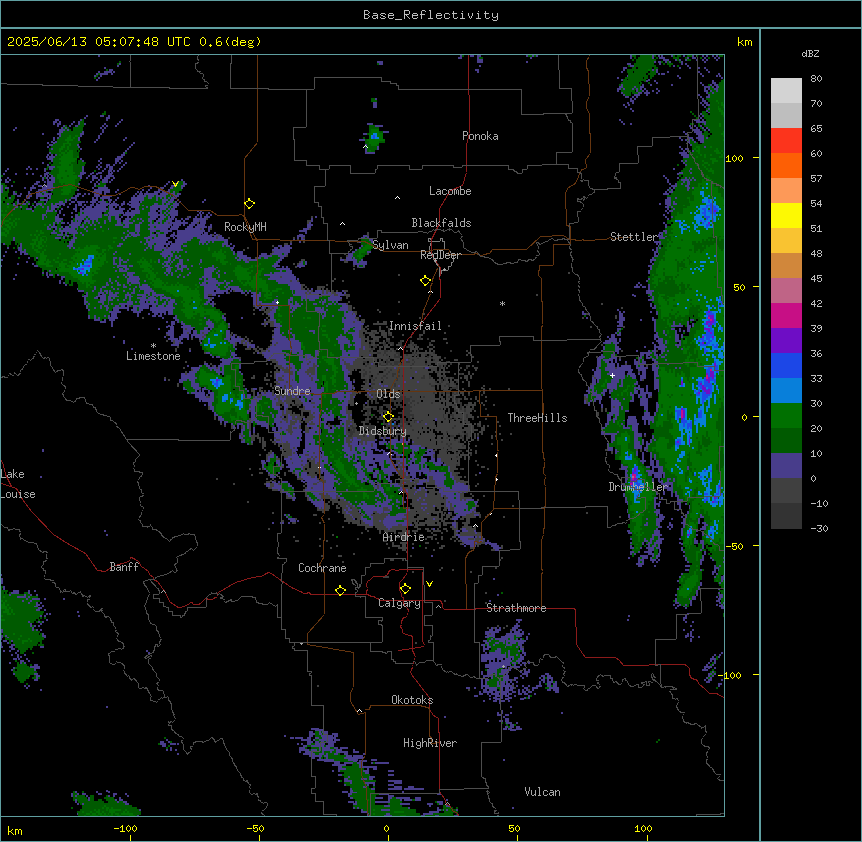The image size is (862, 842).
Task: Click the Drumheller city label
Action: [638, 488]
